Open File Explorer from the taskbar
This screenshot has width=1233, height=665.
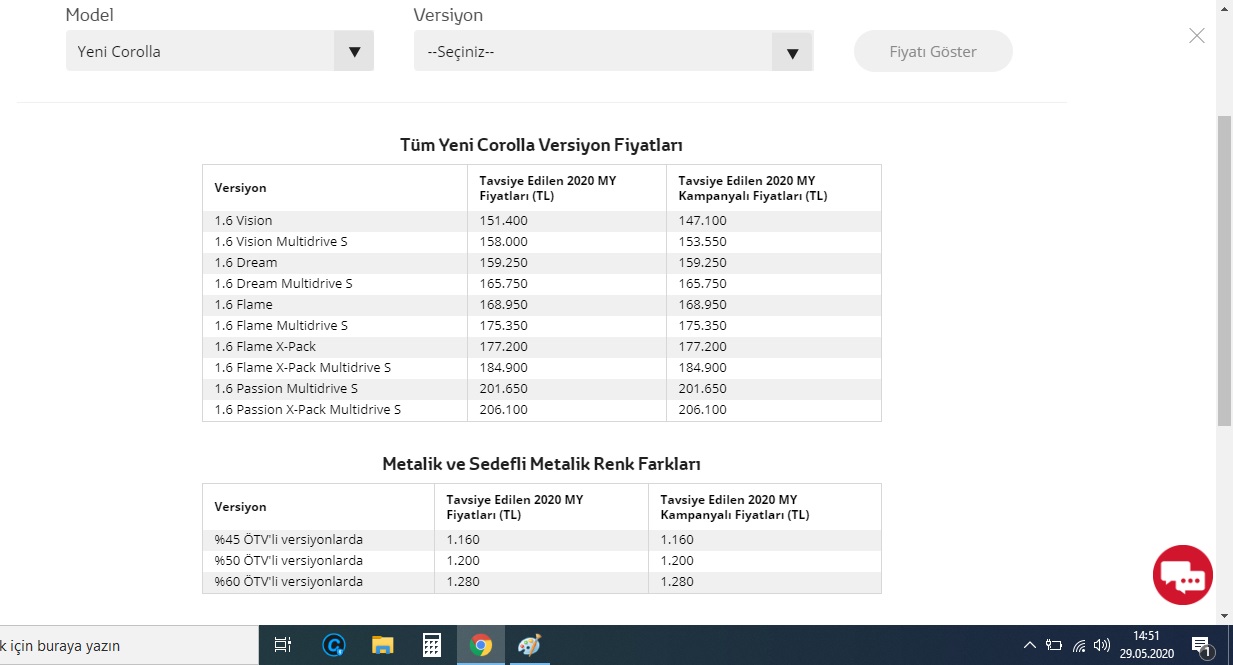[382, 646]
